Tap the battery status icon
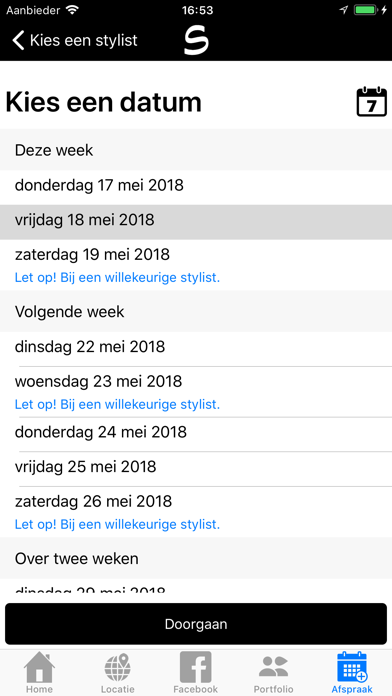The width and height of the screenshot is (392, 696). [x=366, y=10]
